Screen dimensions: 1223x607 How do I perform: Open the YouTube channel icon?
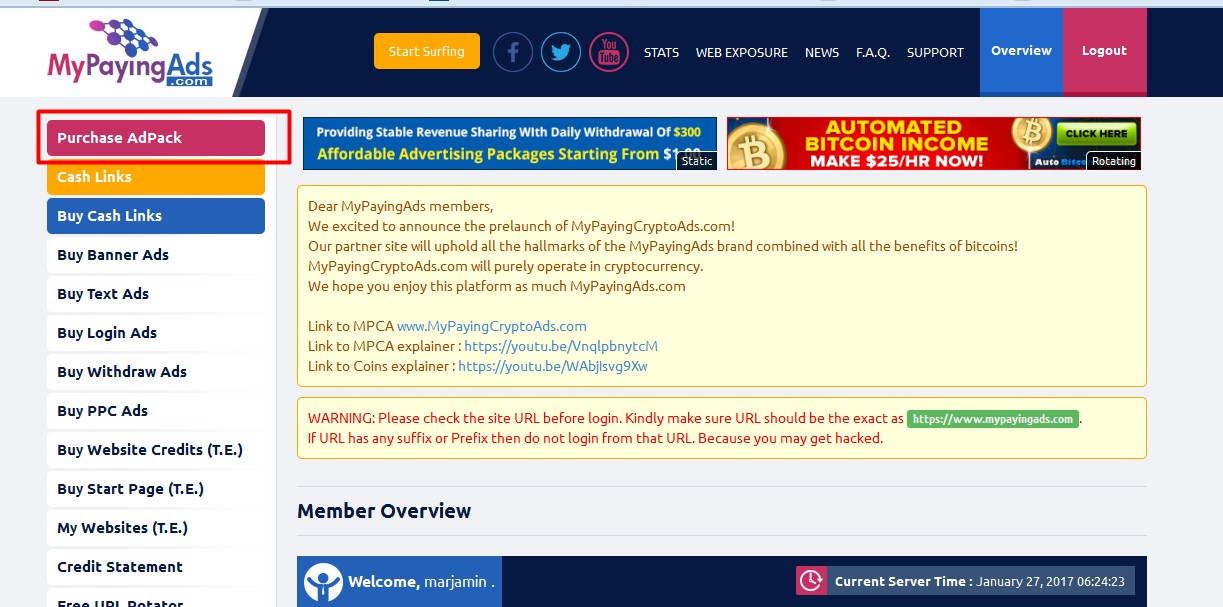(x=609, y=52)
